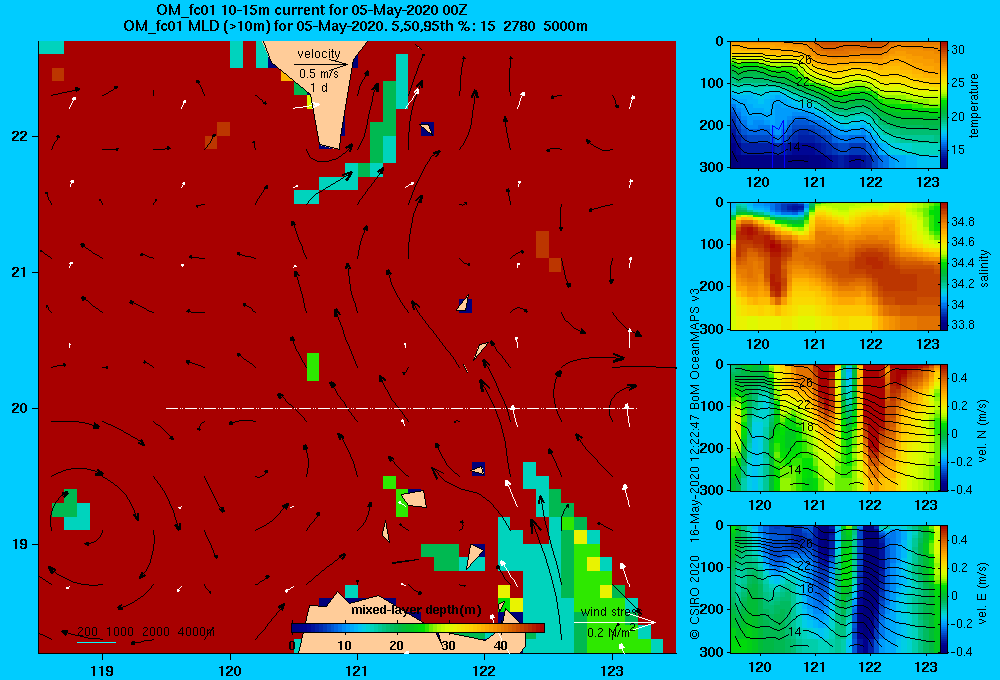Viewport: 1000px width, 680px height.
Task: Click the white wind stress reference arrow
Action: [x=615, y=622]
